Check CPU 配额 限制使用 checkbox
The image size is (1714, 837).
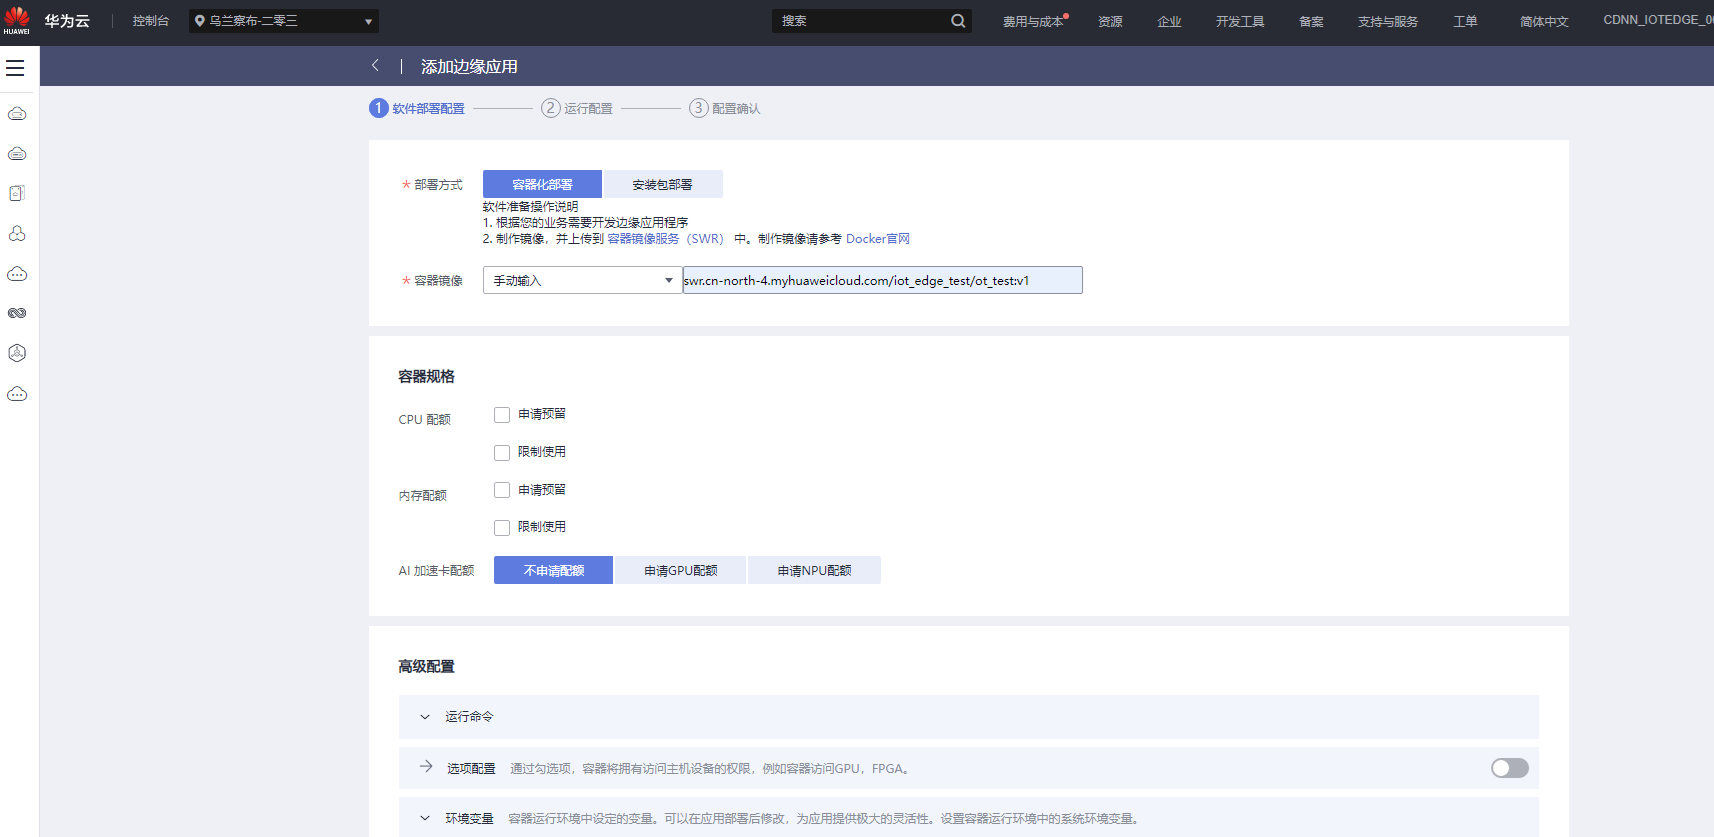pyautogui.click(x=502, y=453)
